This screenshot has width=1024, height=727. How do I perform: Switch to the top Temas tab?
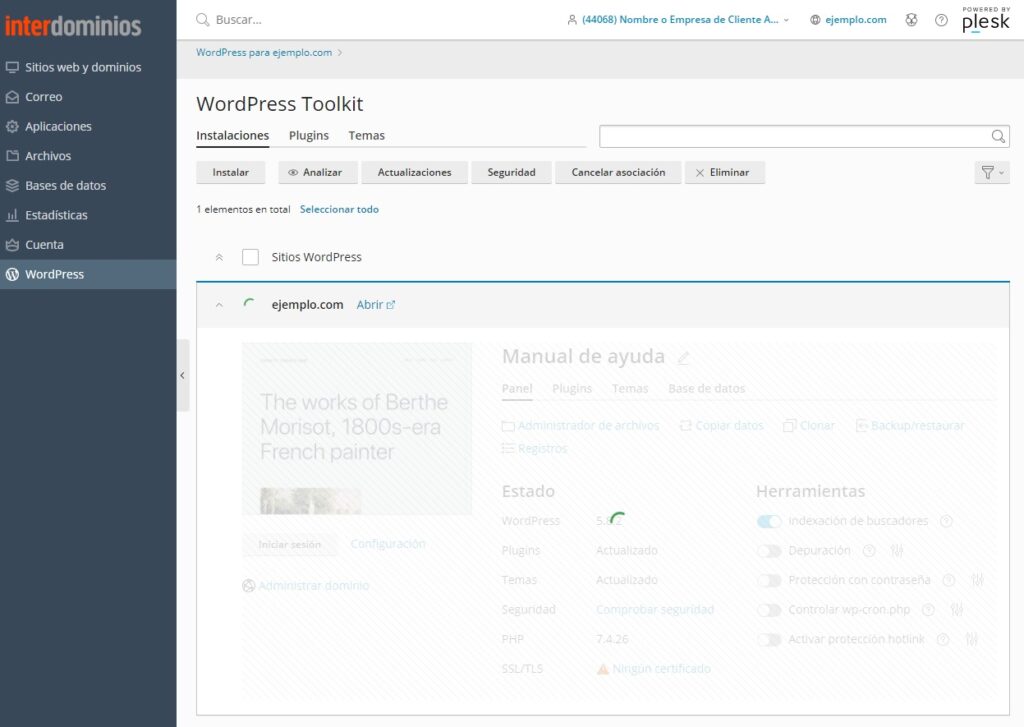[366, 135]
